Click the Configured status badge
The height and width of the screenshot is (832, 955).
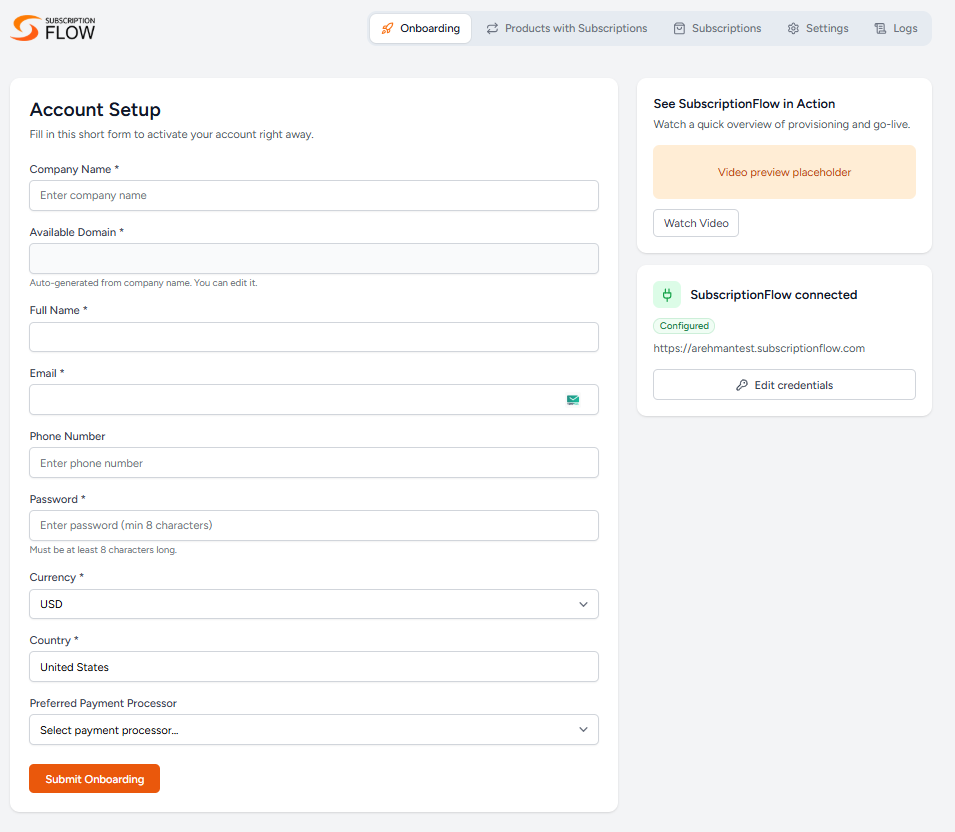(x=684, y=326)
